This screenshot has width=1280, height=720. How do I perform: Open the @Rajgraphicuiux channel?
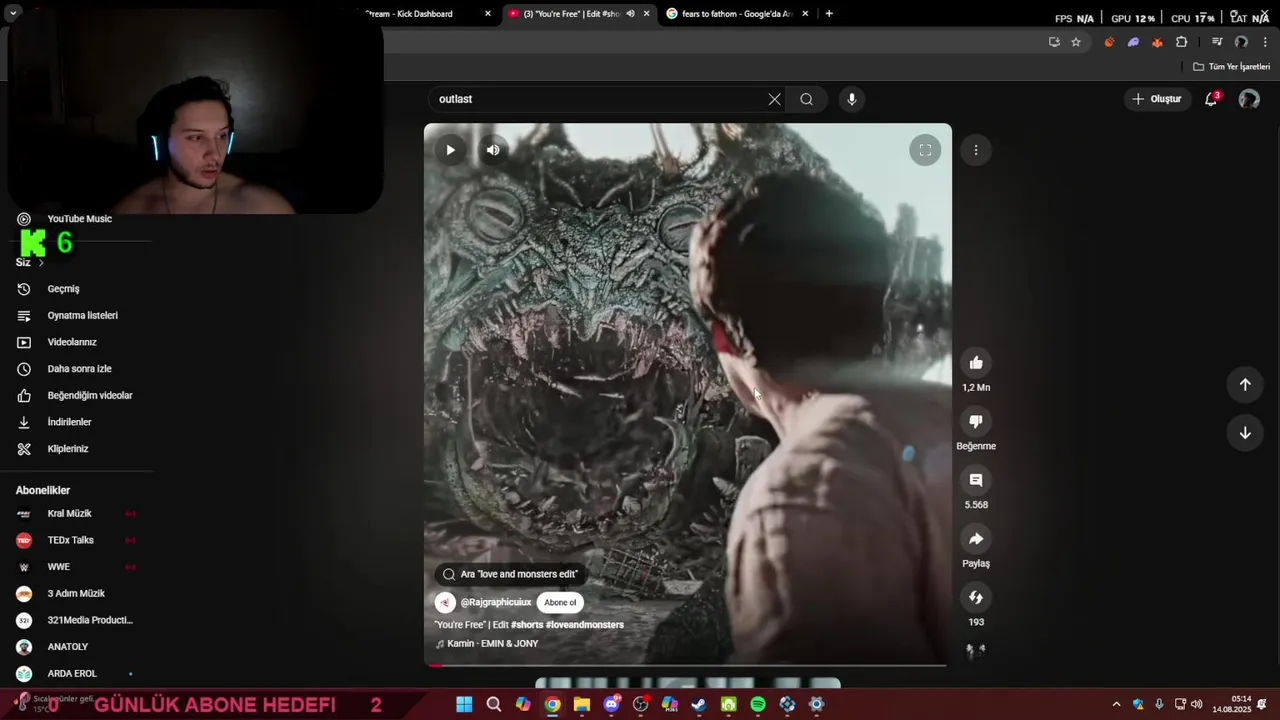(496, 602)
